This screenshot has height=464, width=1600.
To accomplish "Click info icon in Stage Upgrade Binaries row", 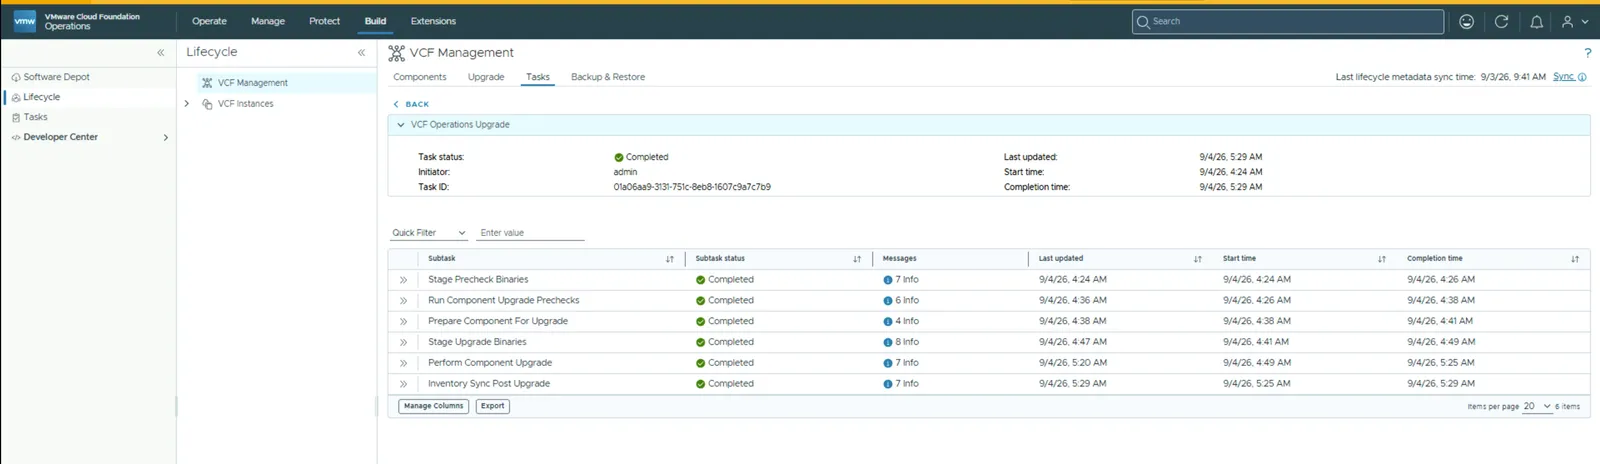I will pyautogui.click(x=888, y=342).
